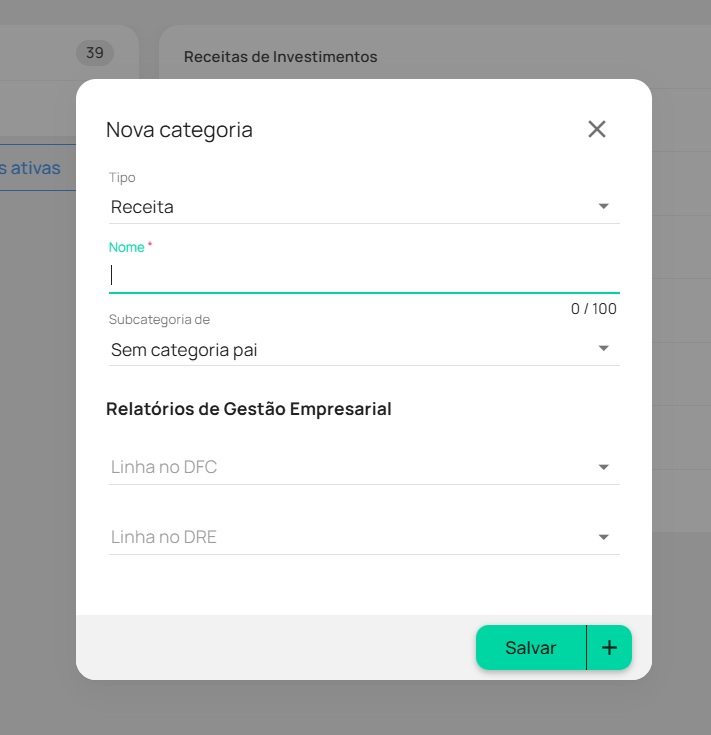The image size is (711, 735).
Task: Click the plus icon beside Salvar
Action: [x=609, y=647]
